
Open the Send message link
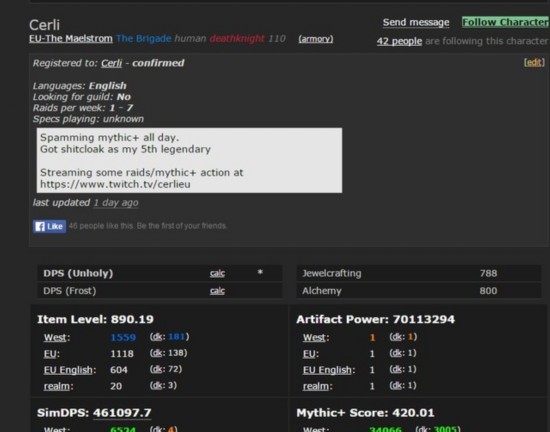click(416, 22)
